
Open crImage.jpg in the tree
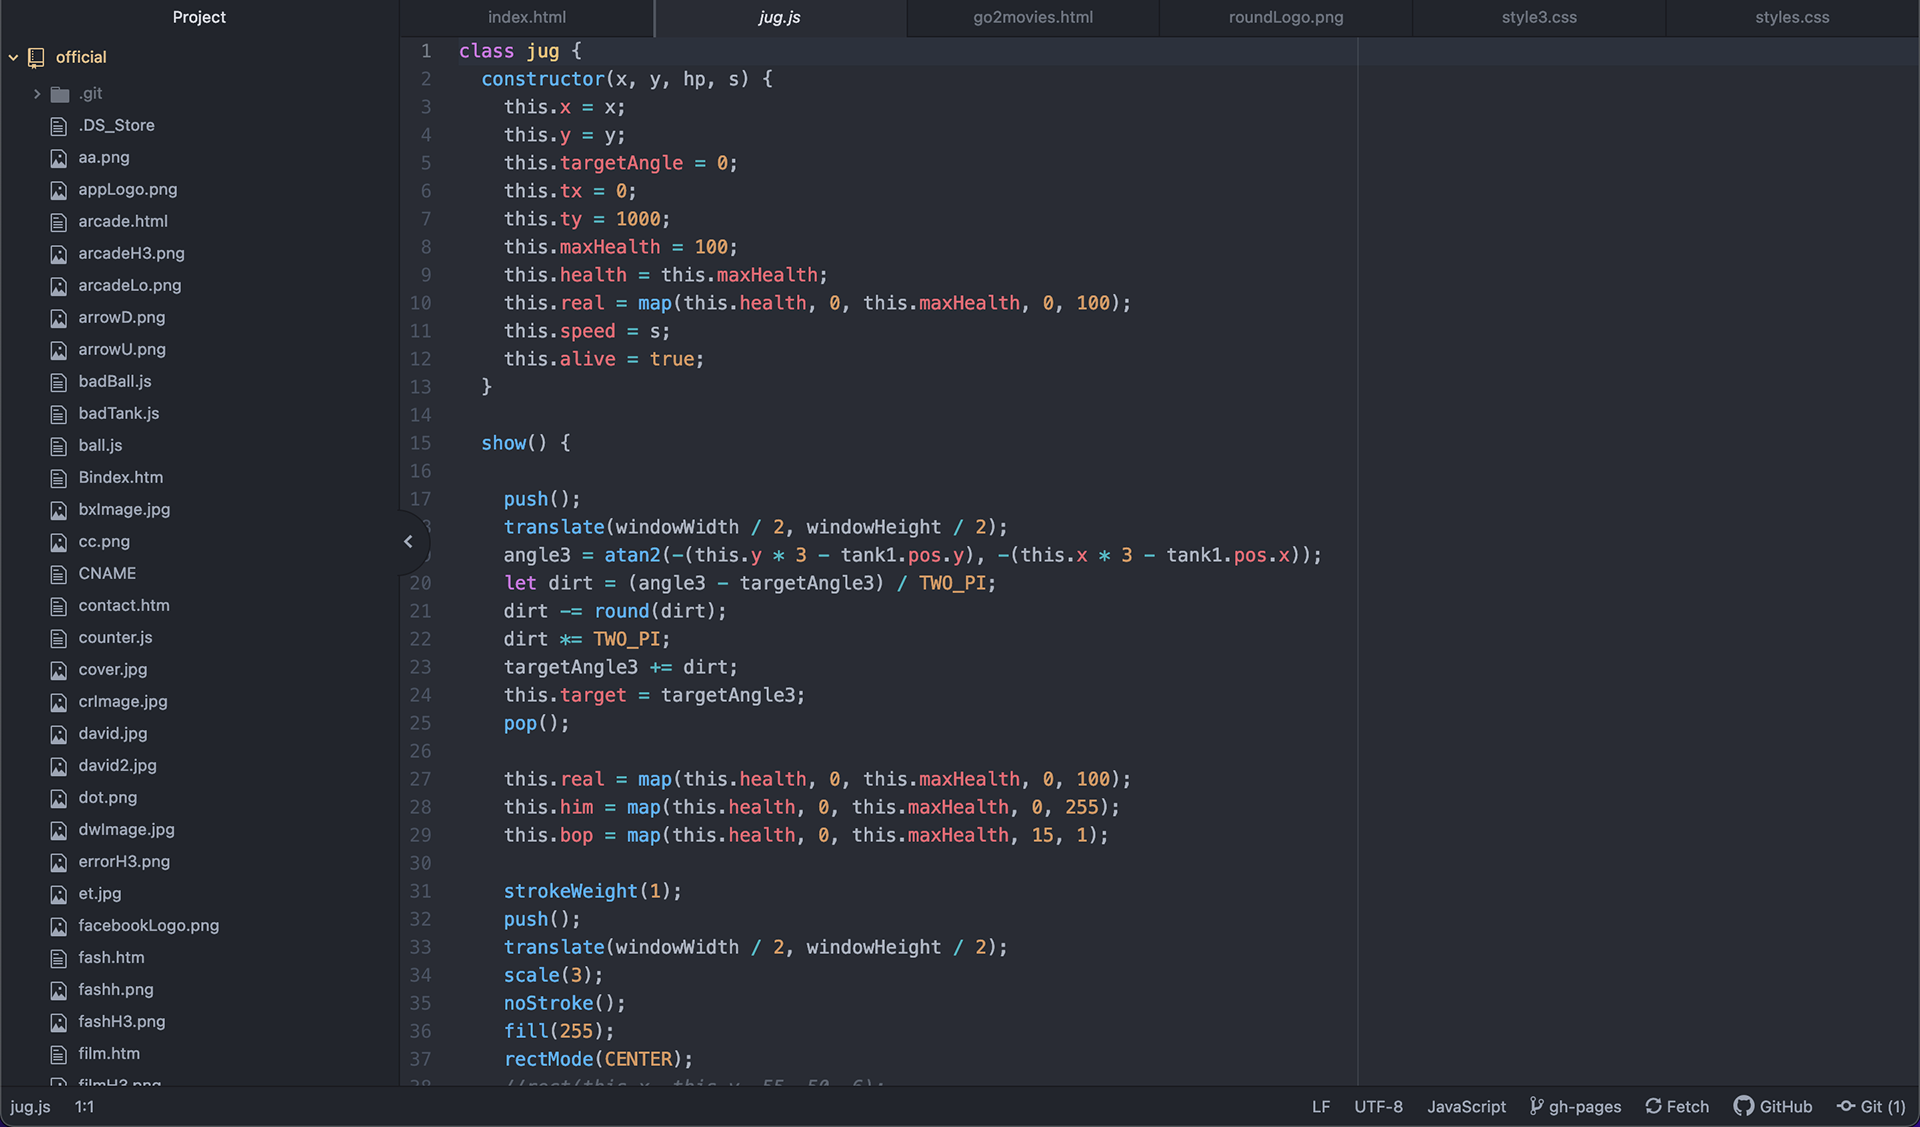123,702
